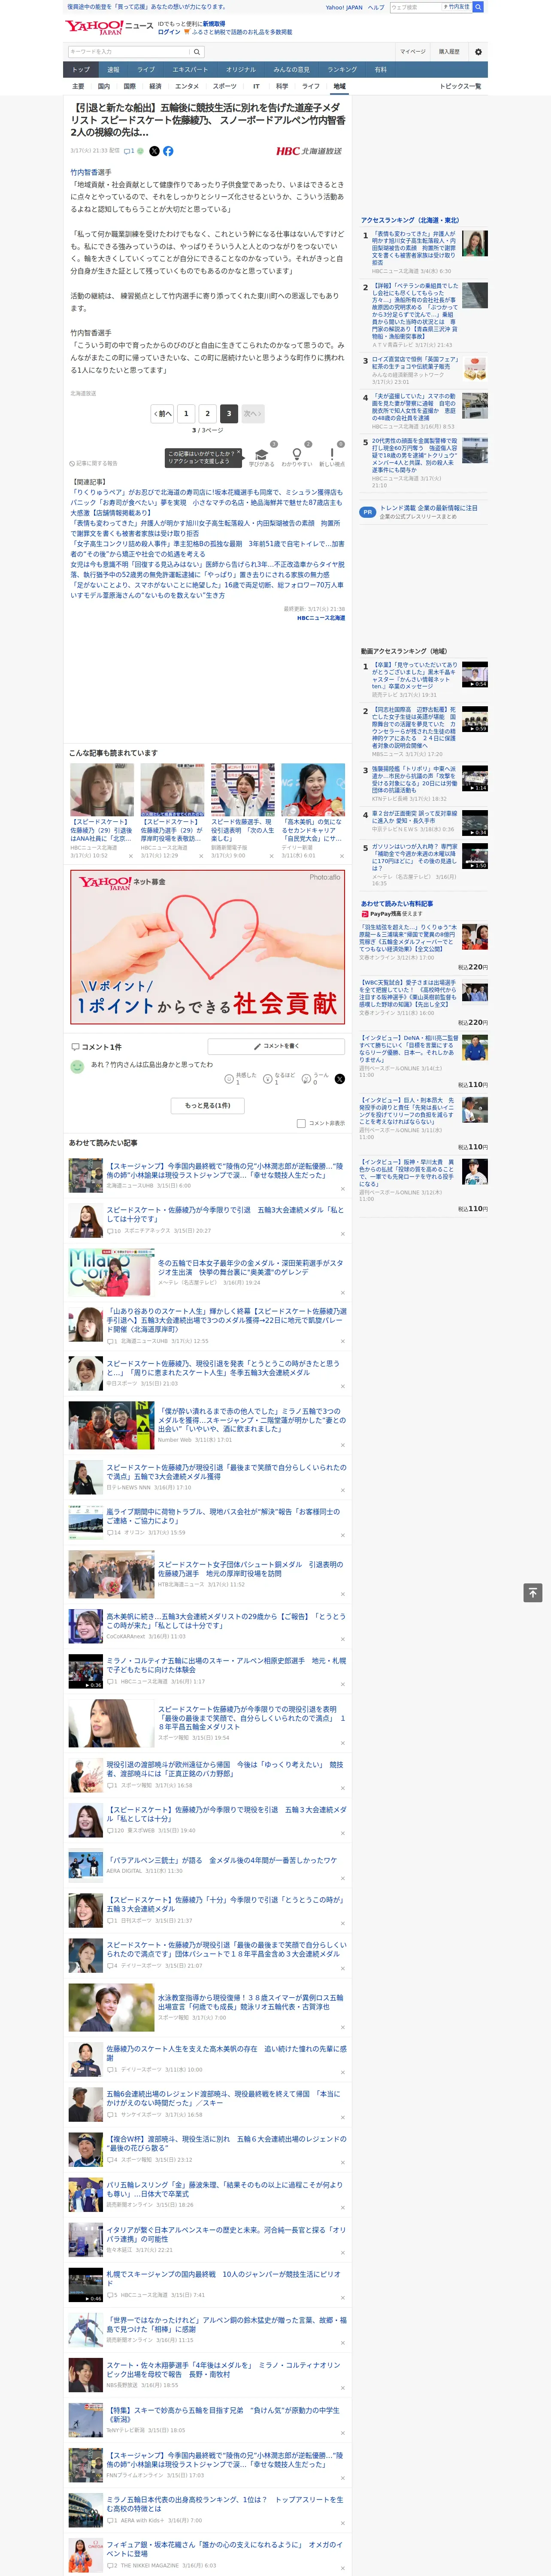Click the HBC 北海道放送 logo
Screen dimensions: 551x2576
(x=309, y=151)
